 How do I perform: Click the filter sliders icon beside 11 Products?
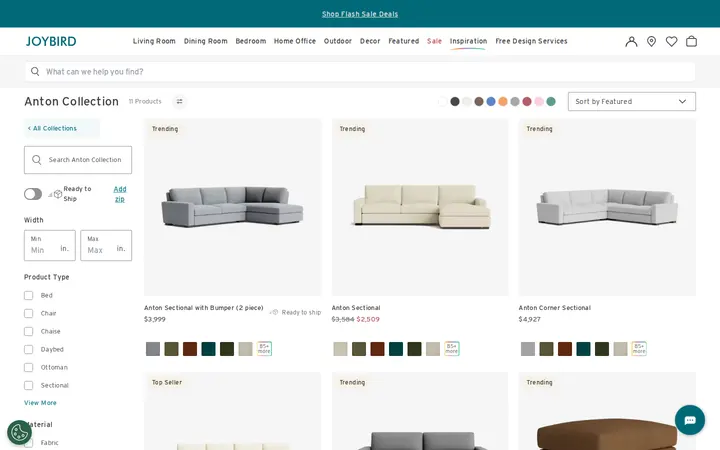click(x=180, y=101)
